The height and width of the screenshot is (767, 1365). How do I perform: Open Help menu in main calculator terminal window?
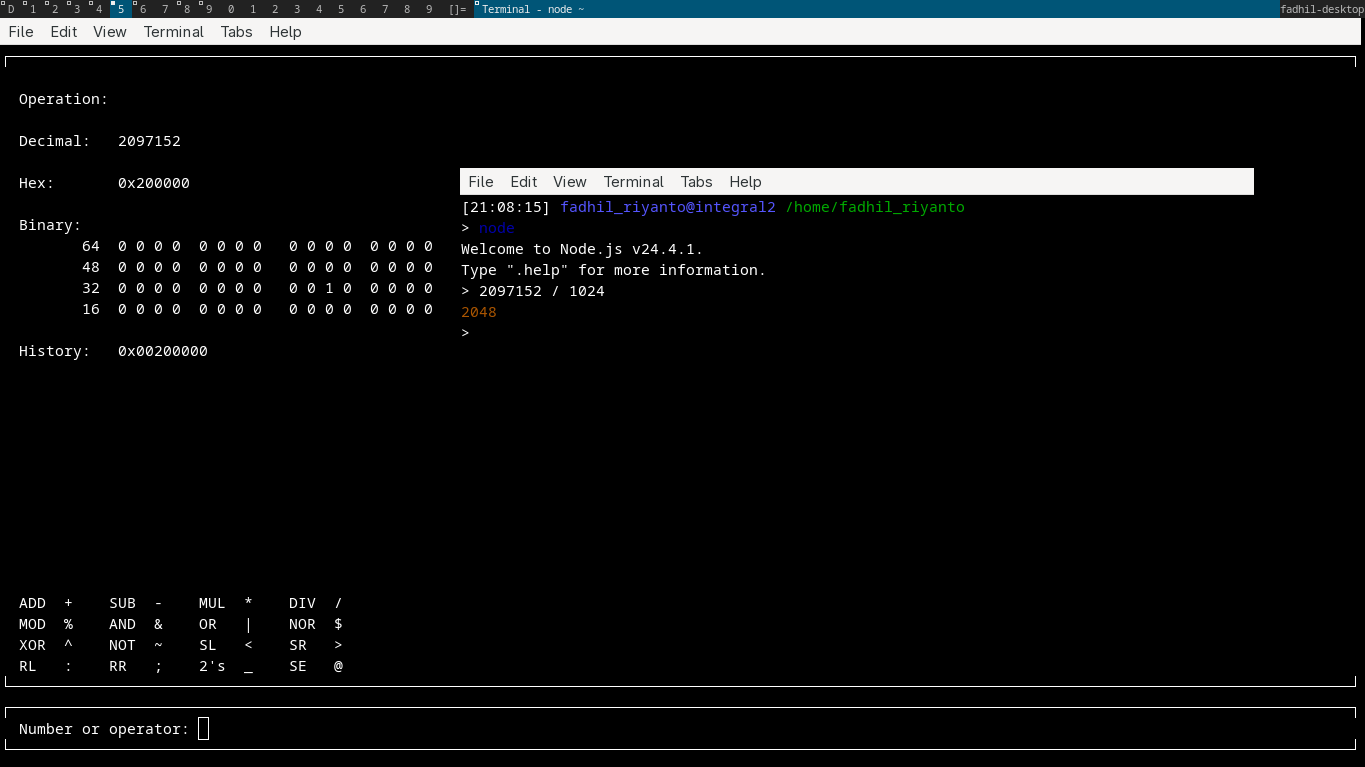click(285, 32)
